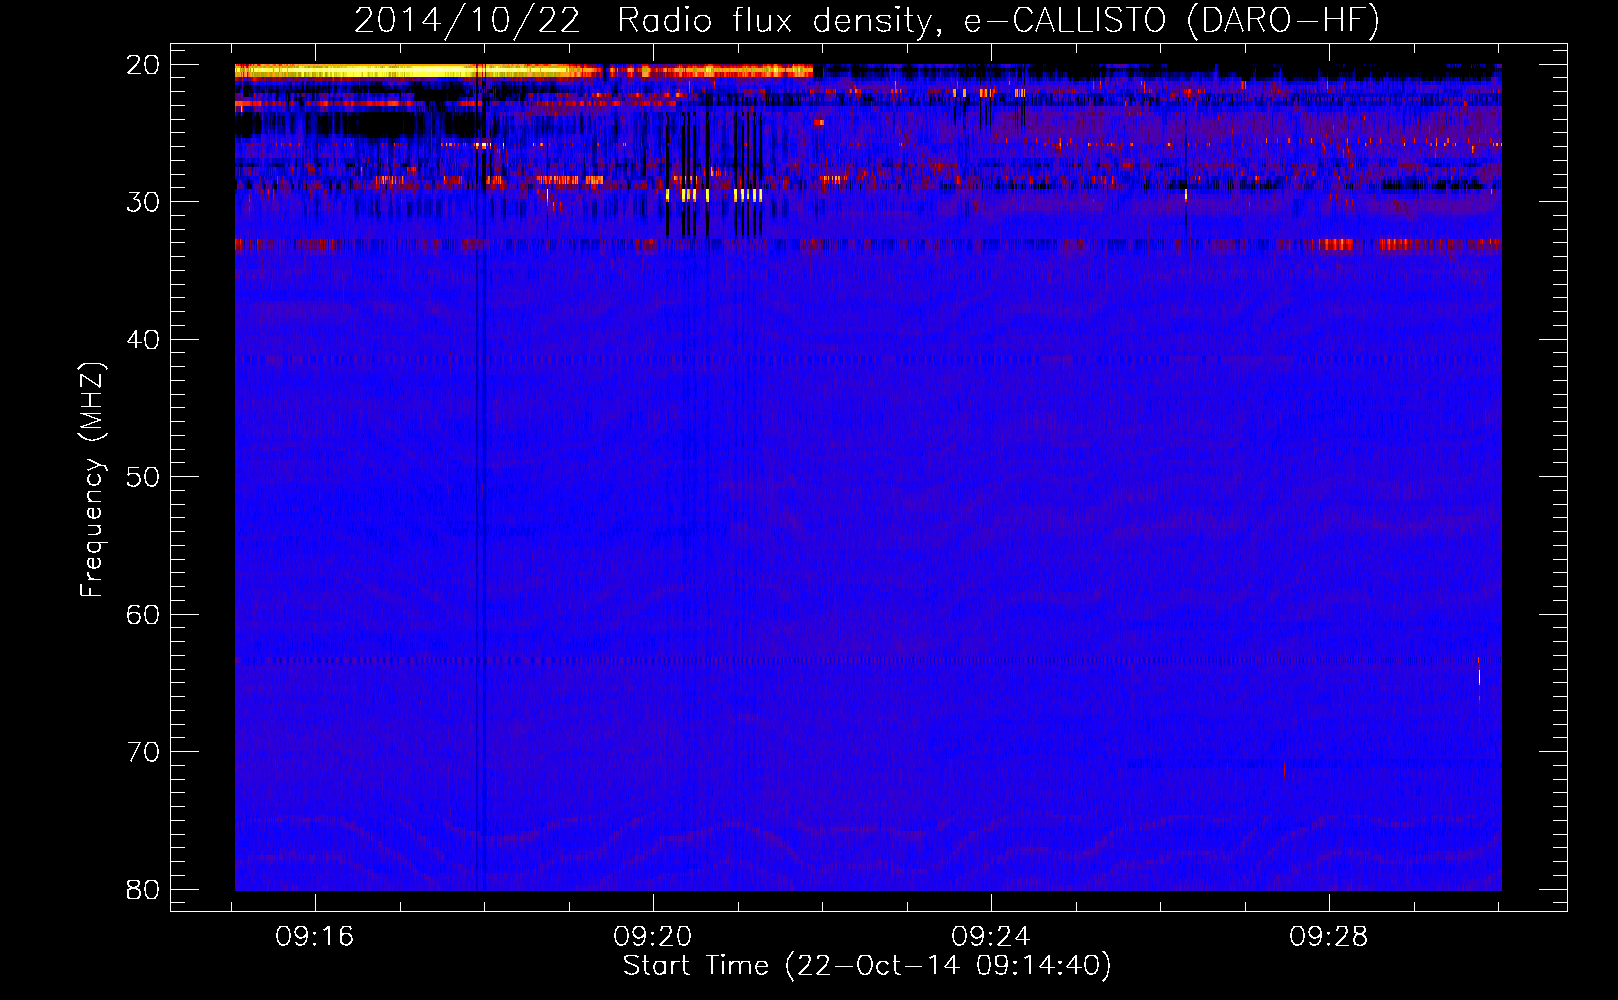Click the 09:24 time tick label
This screenshot has height=1000, width=1618.
point(991,937)
